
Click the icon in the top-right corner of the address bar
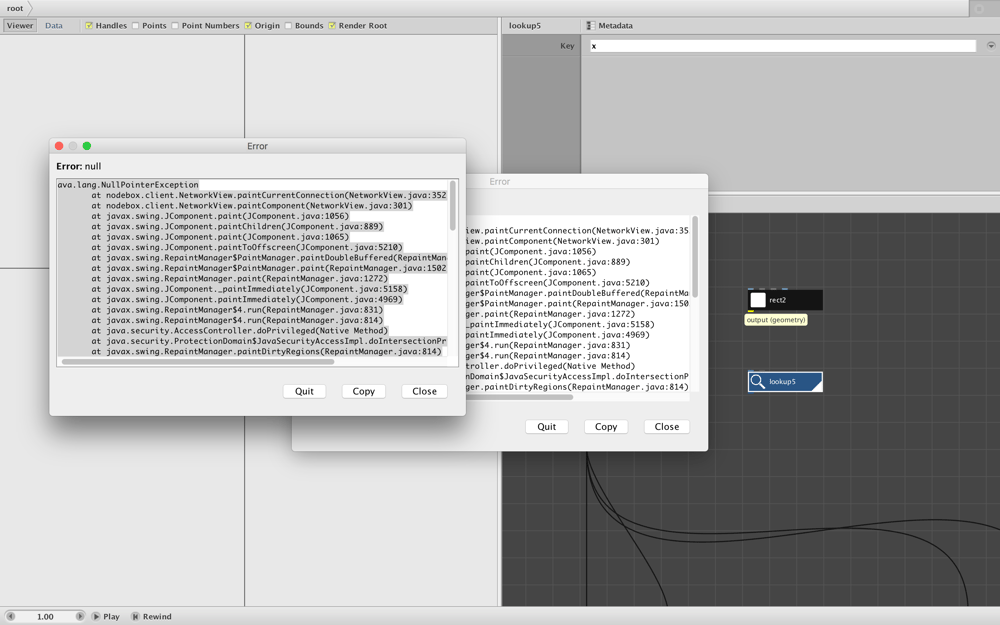[980, 8]
